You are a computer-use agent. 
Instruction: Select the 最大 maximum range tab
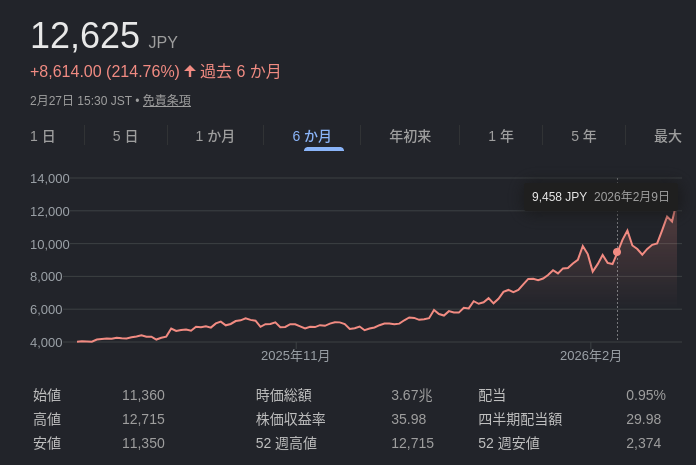(x=668, y=136)
